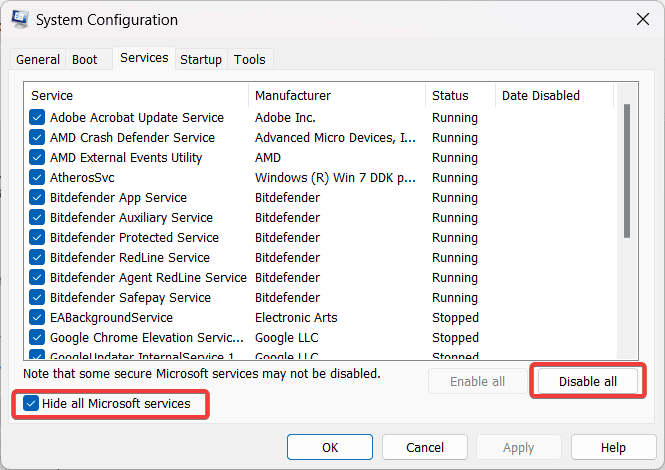Image resolution: width=665 pixels, height=470 pixels.
Task: Select 'Bitdefender RedLine Service' row text
Action: pyautogui.click(x=130, y=257)
